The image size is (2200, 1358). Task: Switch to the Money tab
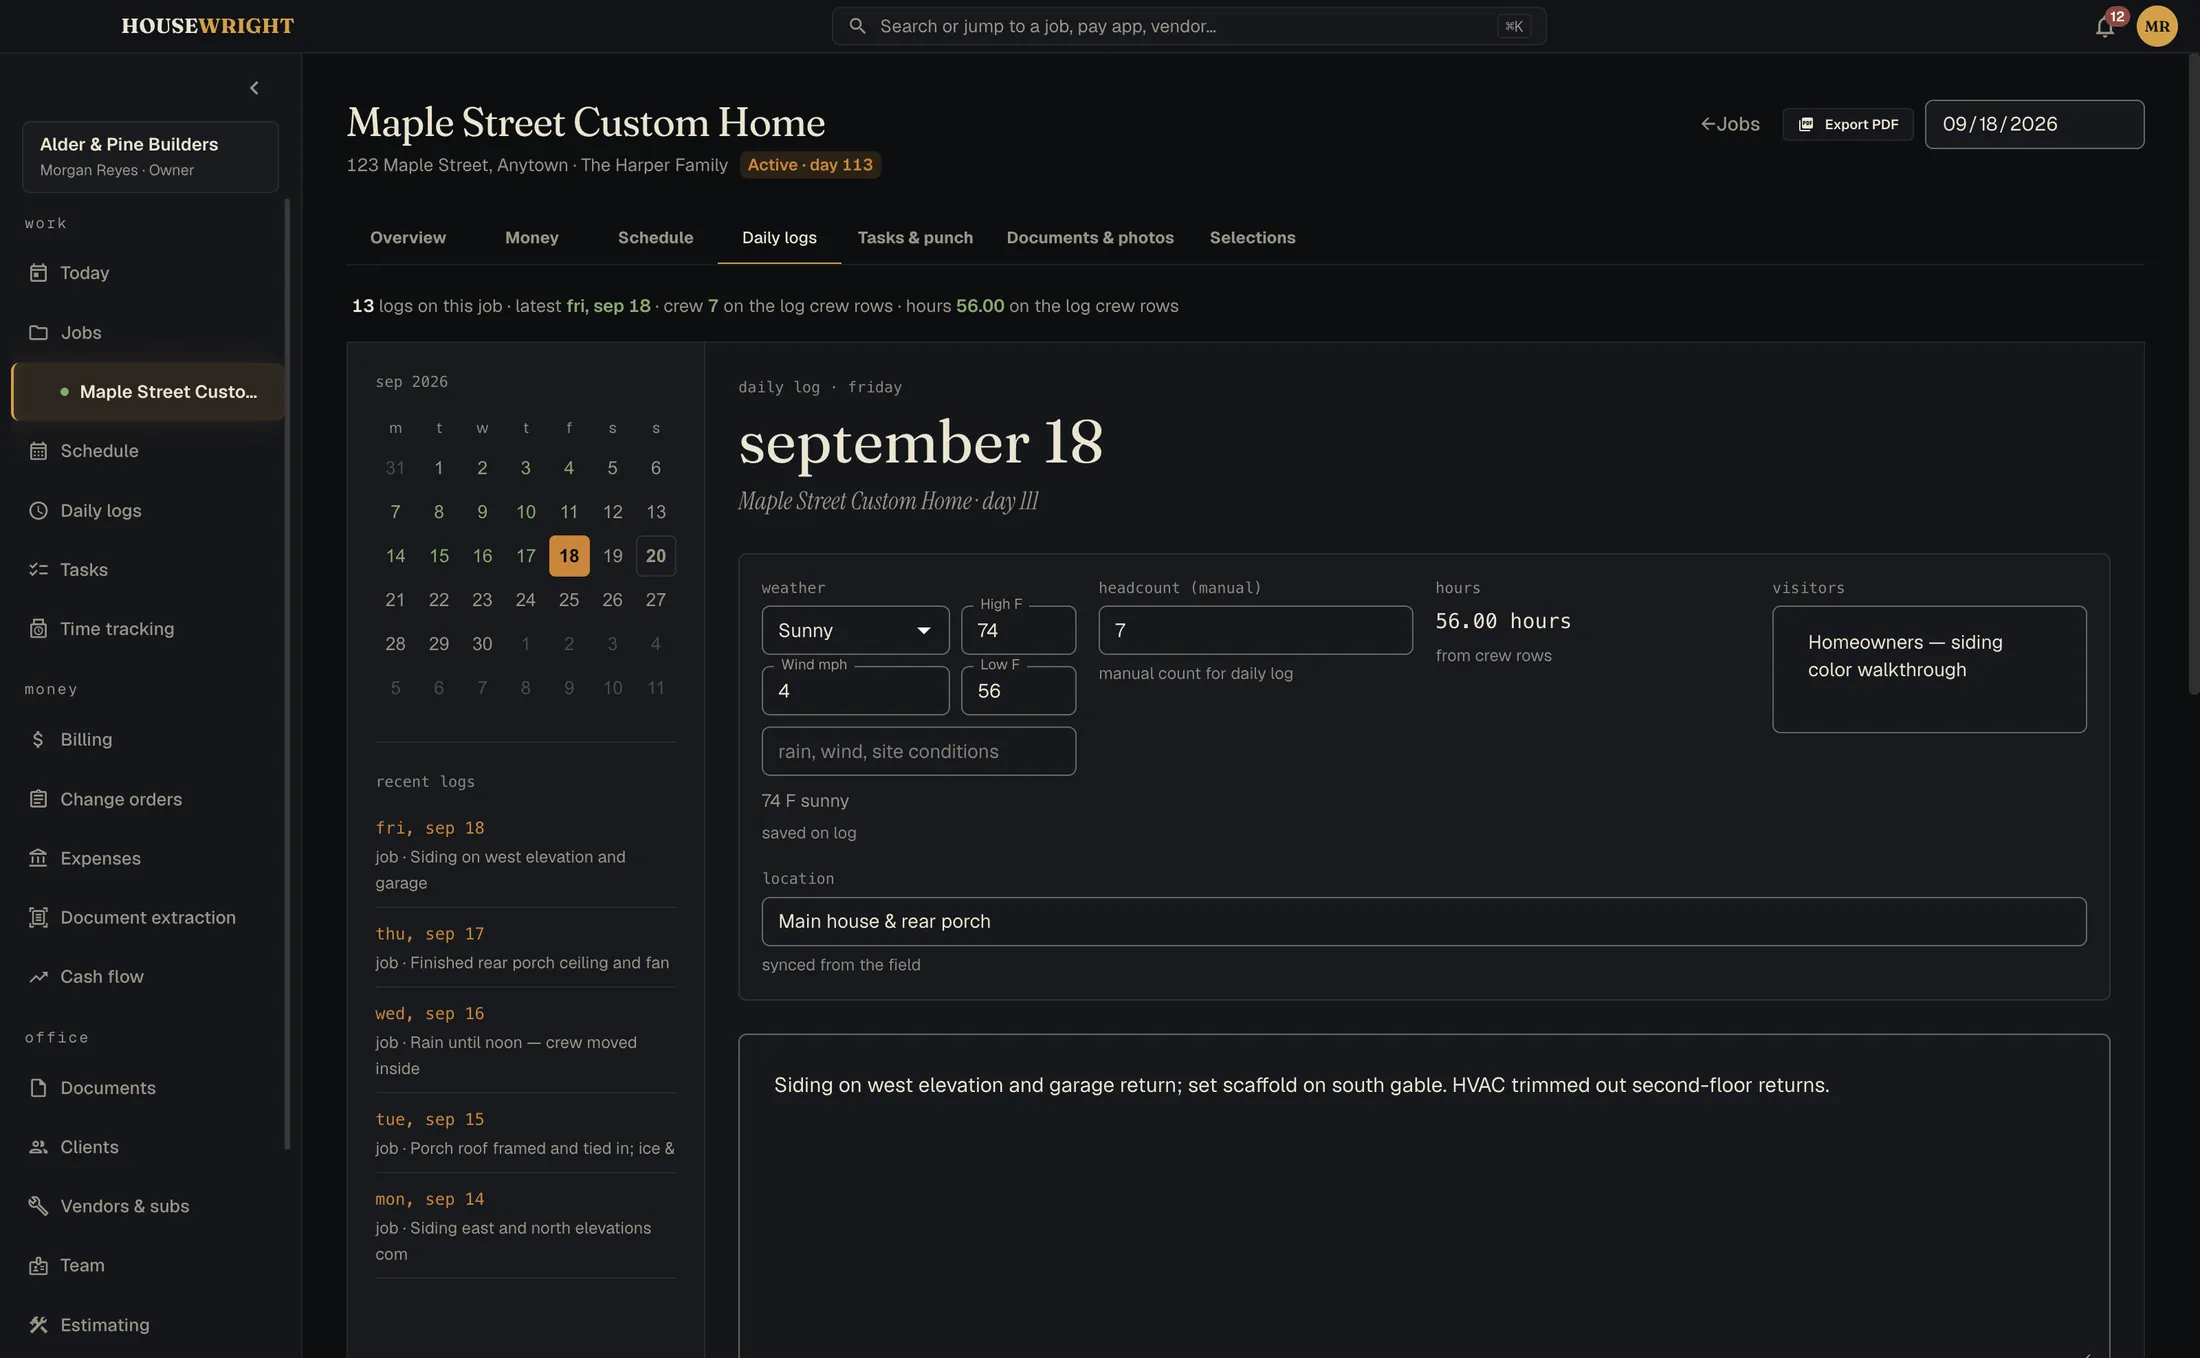[532, 238]
